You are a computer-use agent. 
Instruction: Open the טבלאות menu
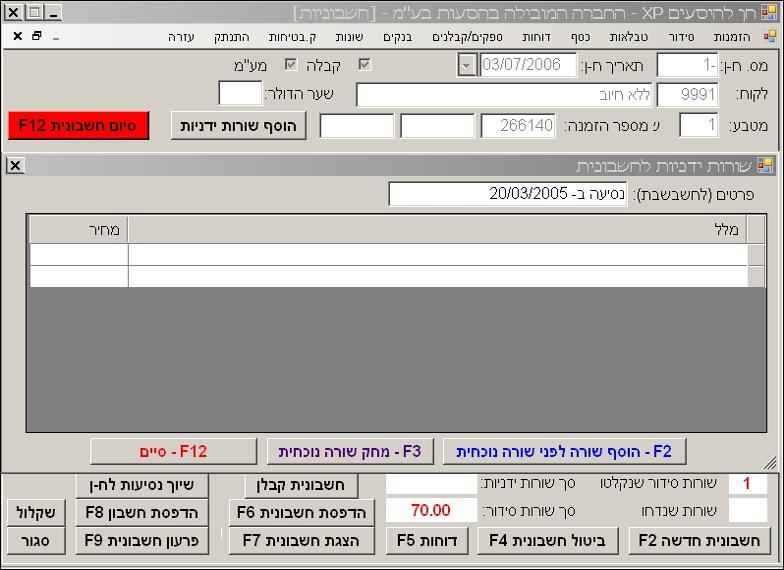point(628,37)
